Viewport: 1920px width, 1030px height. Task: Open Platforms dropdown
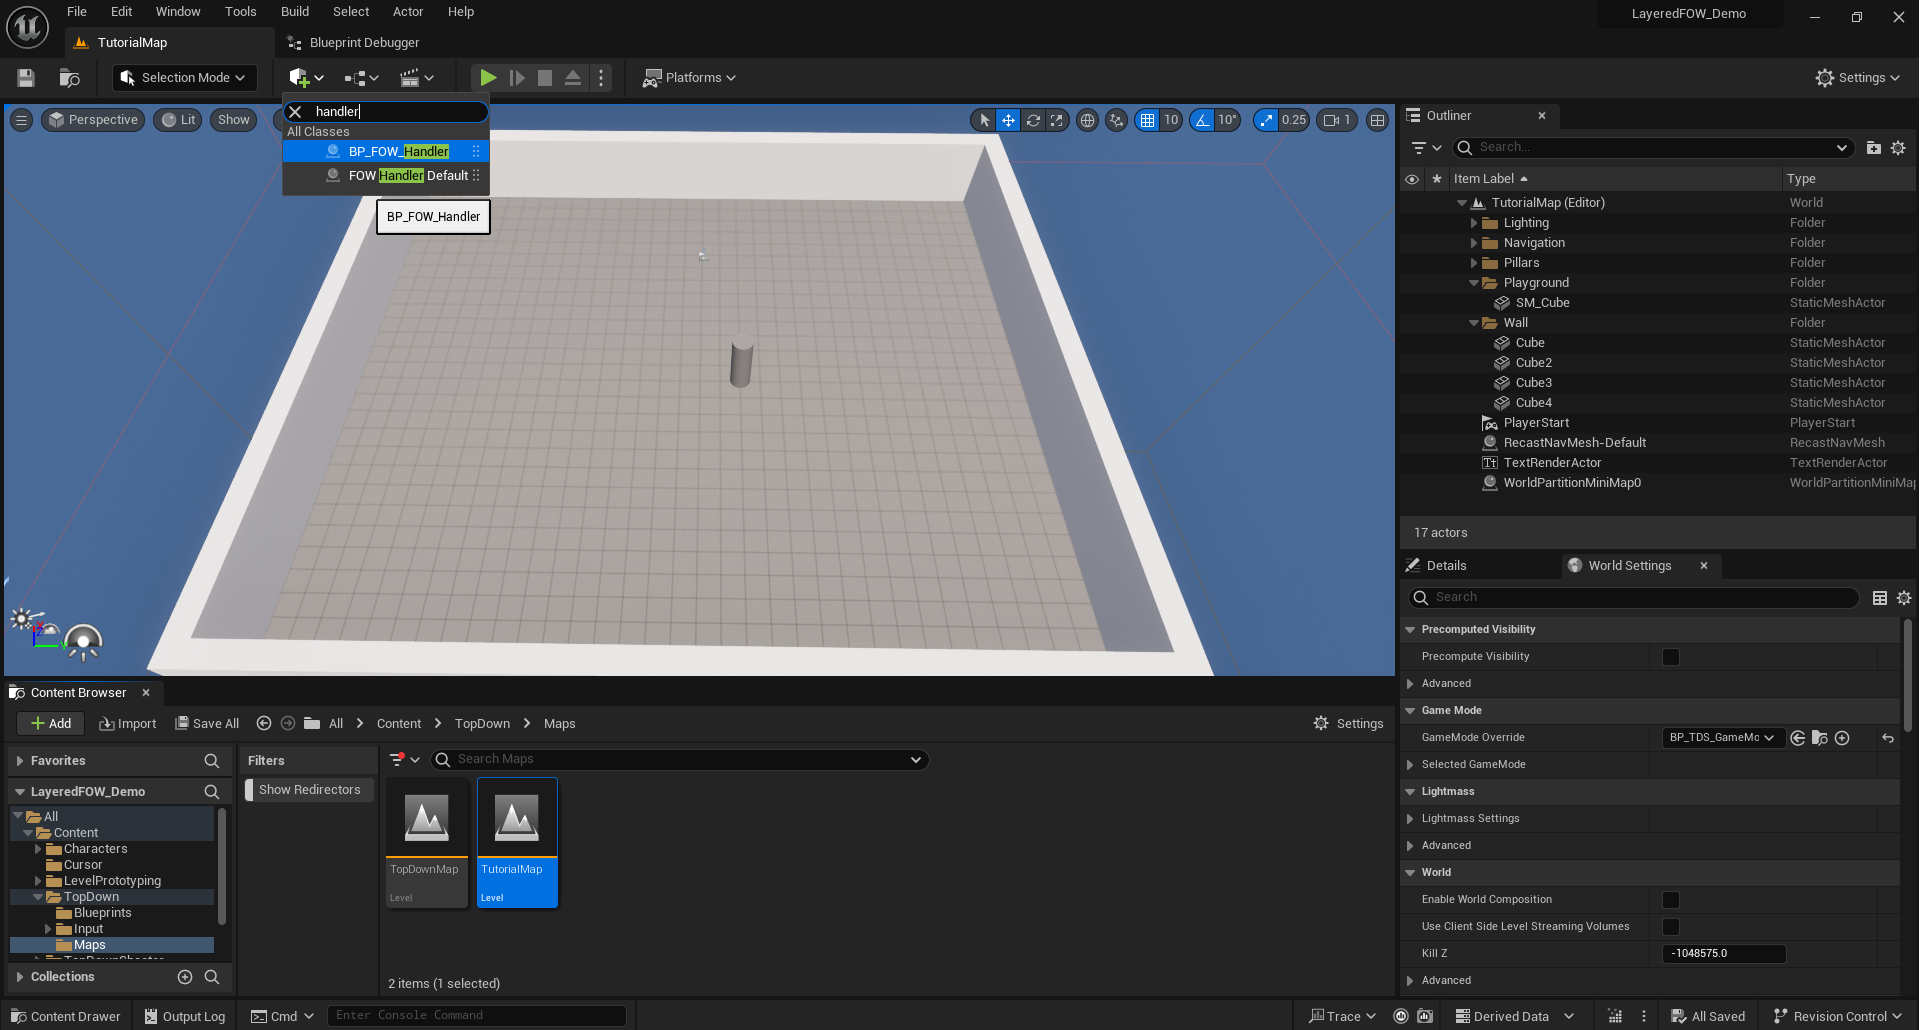[x=689, y=78]
